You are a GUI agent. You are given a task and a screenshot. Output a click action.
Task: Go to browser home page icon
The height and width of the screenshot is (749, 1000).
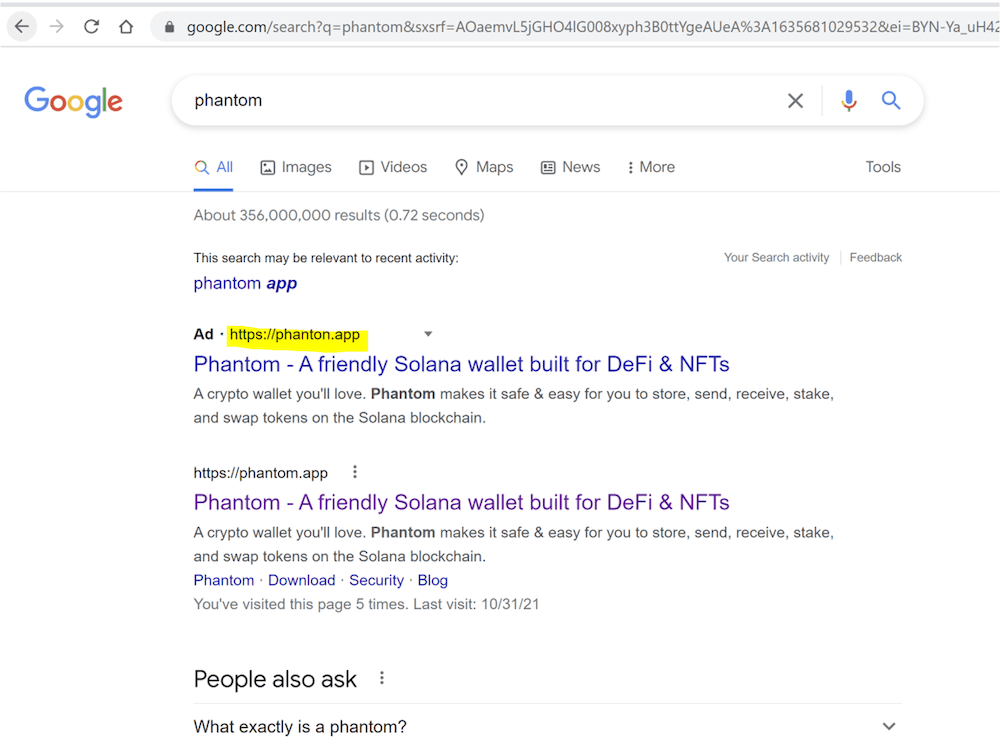tap(126, 27)
